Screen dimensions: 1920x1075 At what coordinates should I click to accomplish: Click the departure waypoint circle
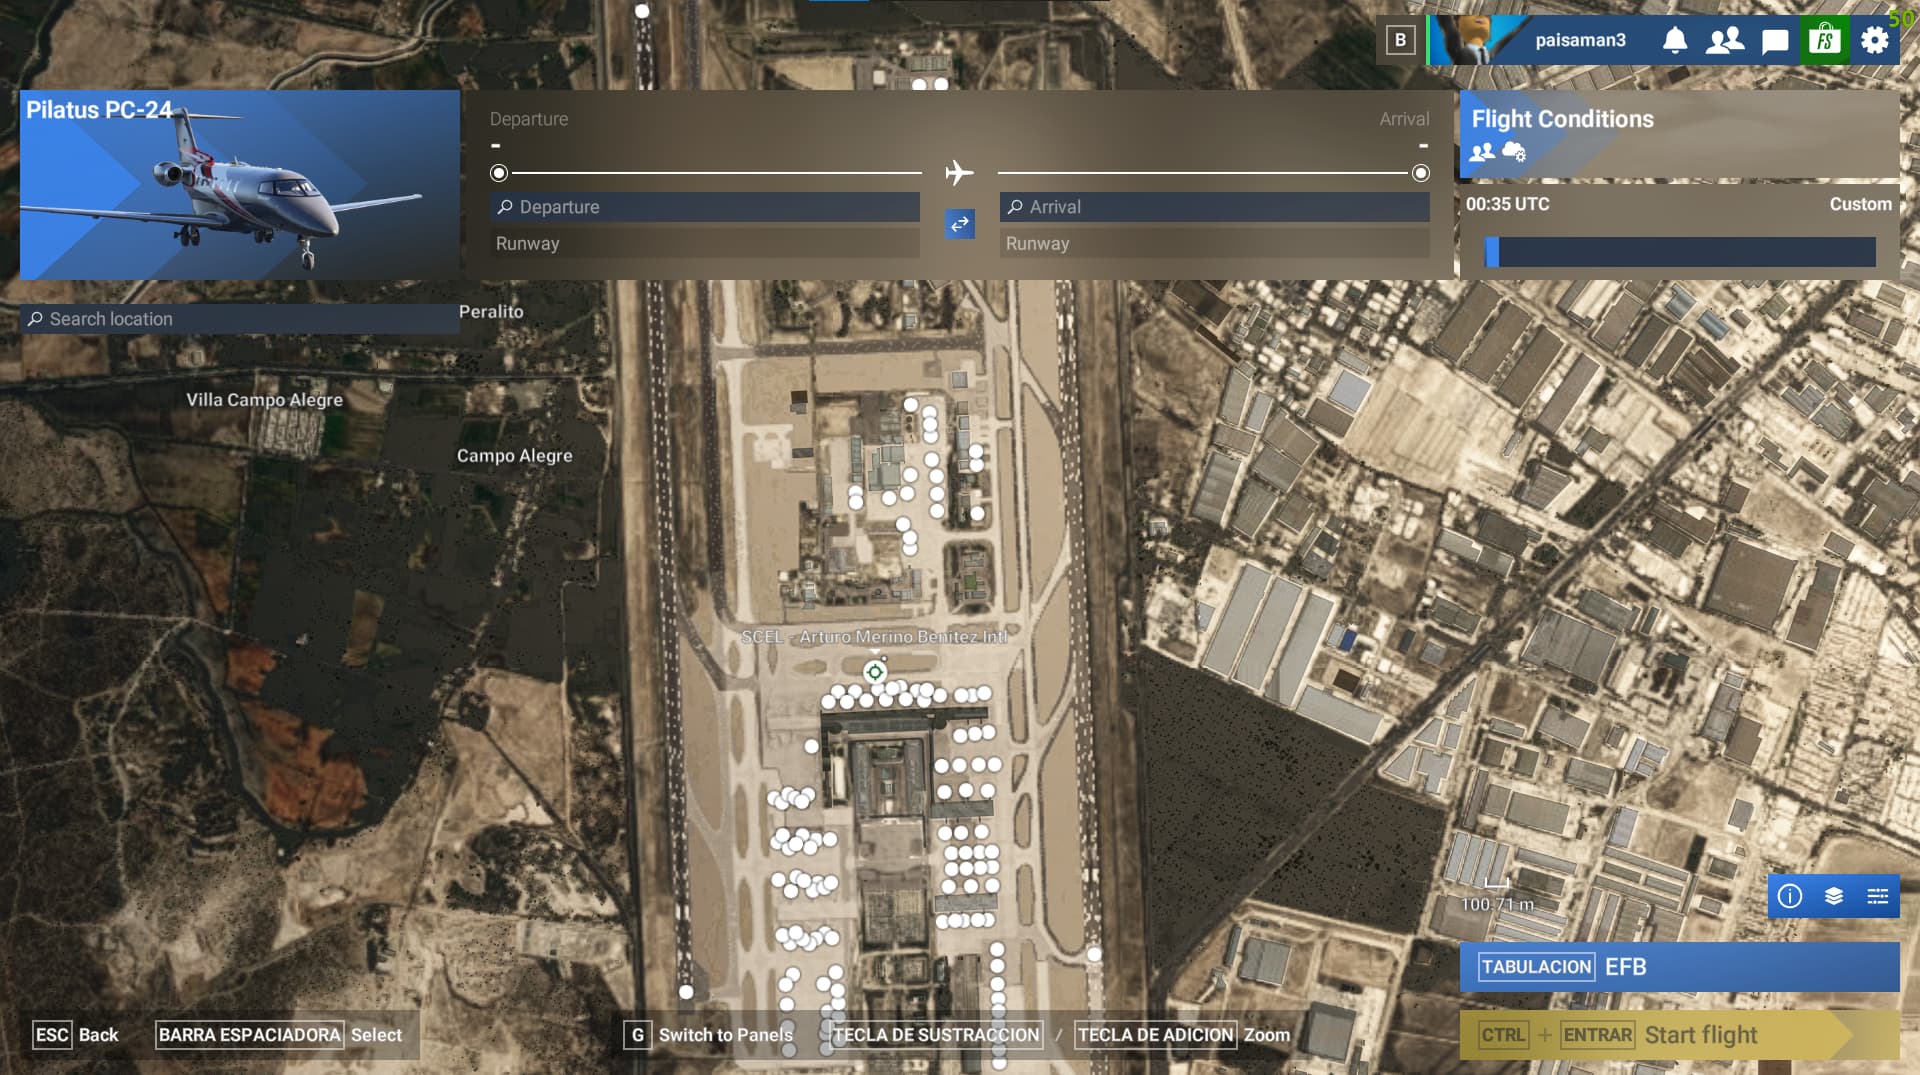pyautogui.click(x=499, y=173)
